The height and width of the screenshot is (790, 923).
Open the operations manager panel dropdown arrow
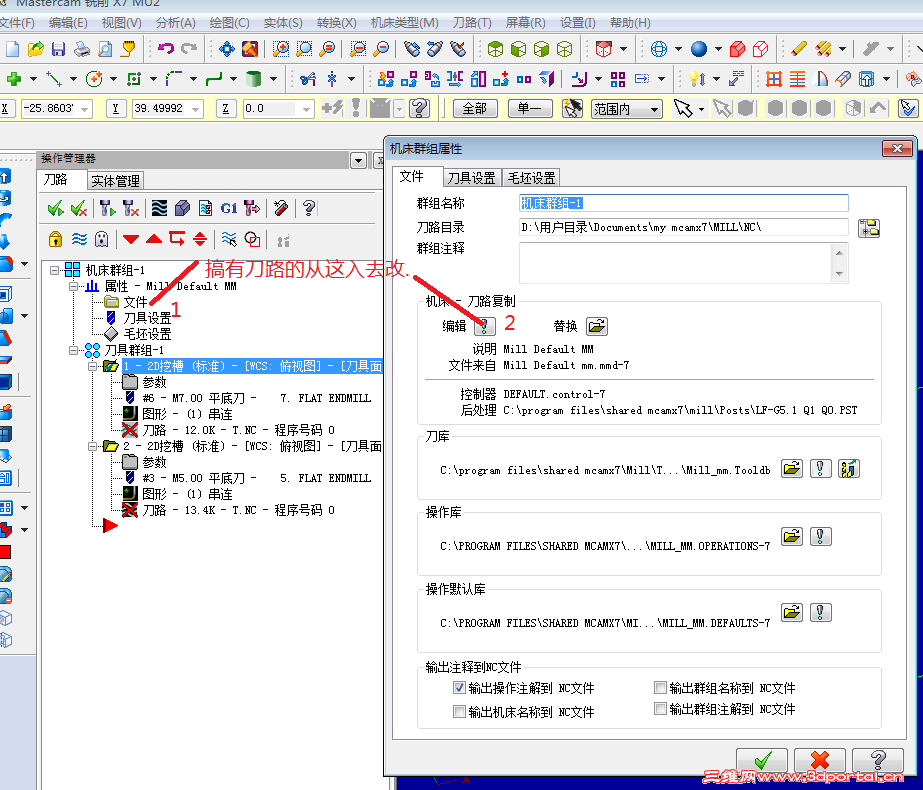[358, 160]
